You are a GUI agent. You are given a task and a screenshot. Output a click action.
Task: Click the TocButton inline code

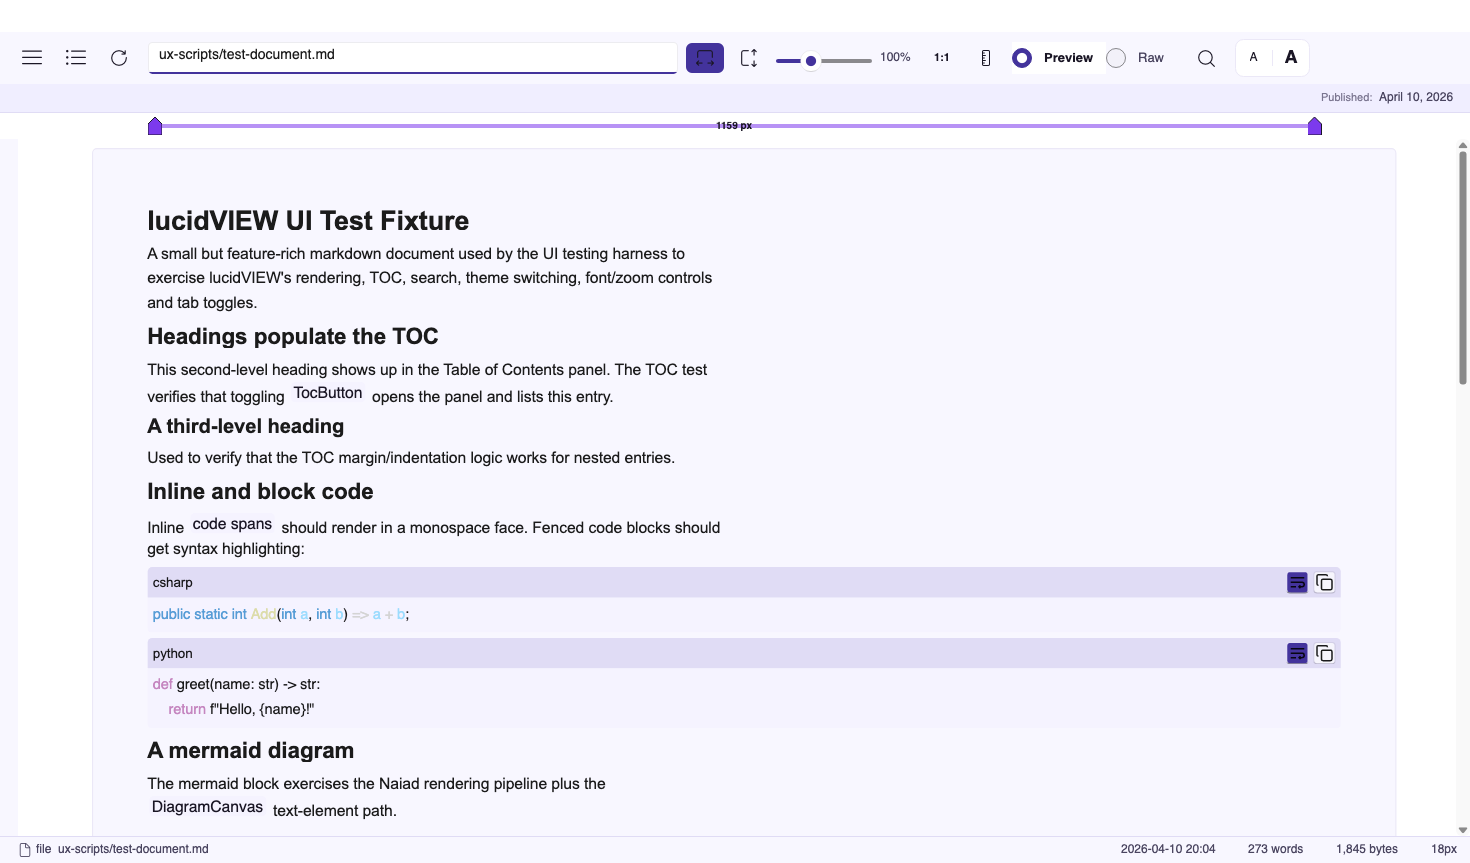(328, 393)
